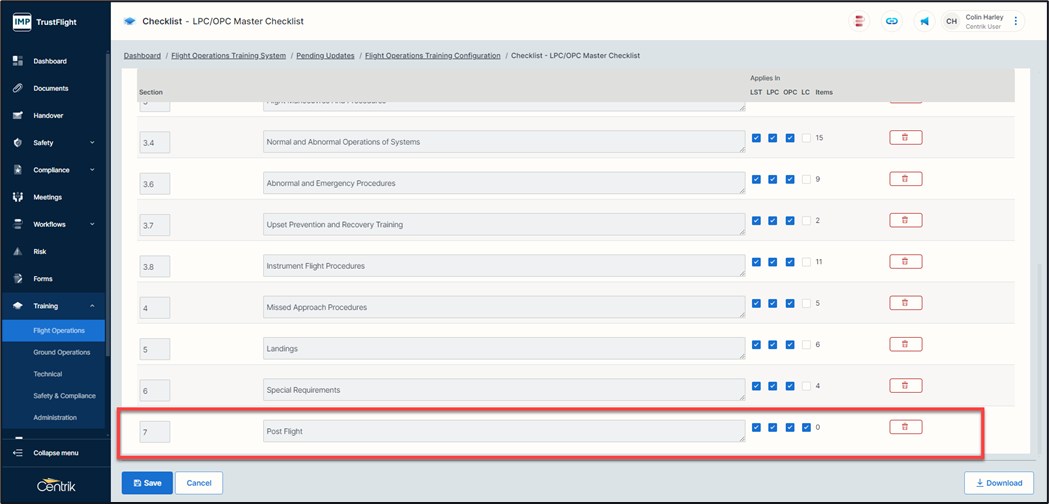Click trash icon for Missed Approach Procedures
Image resolution: width=1049 pixels, height=504 pixels.
[905, 303]
